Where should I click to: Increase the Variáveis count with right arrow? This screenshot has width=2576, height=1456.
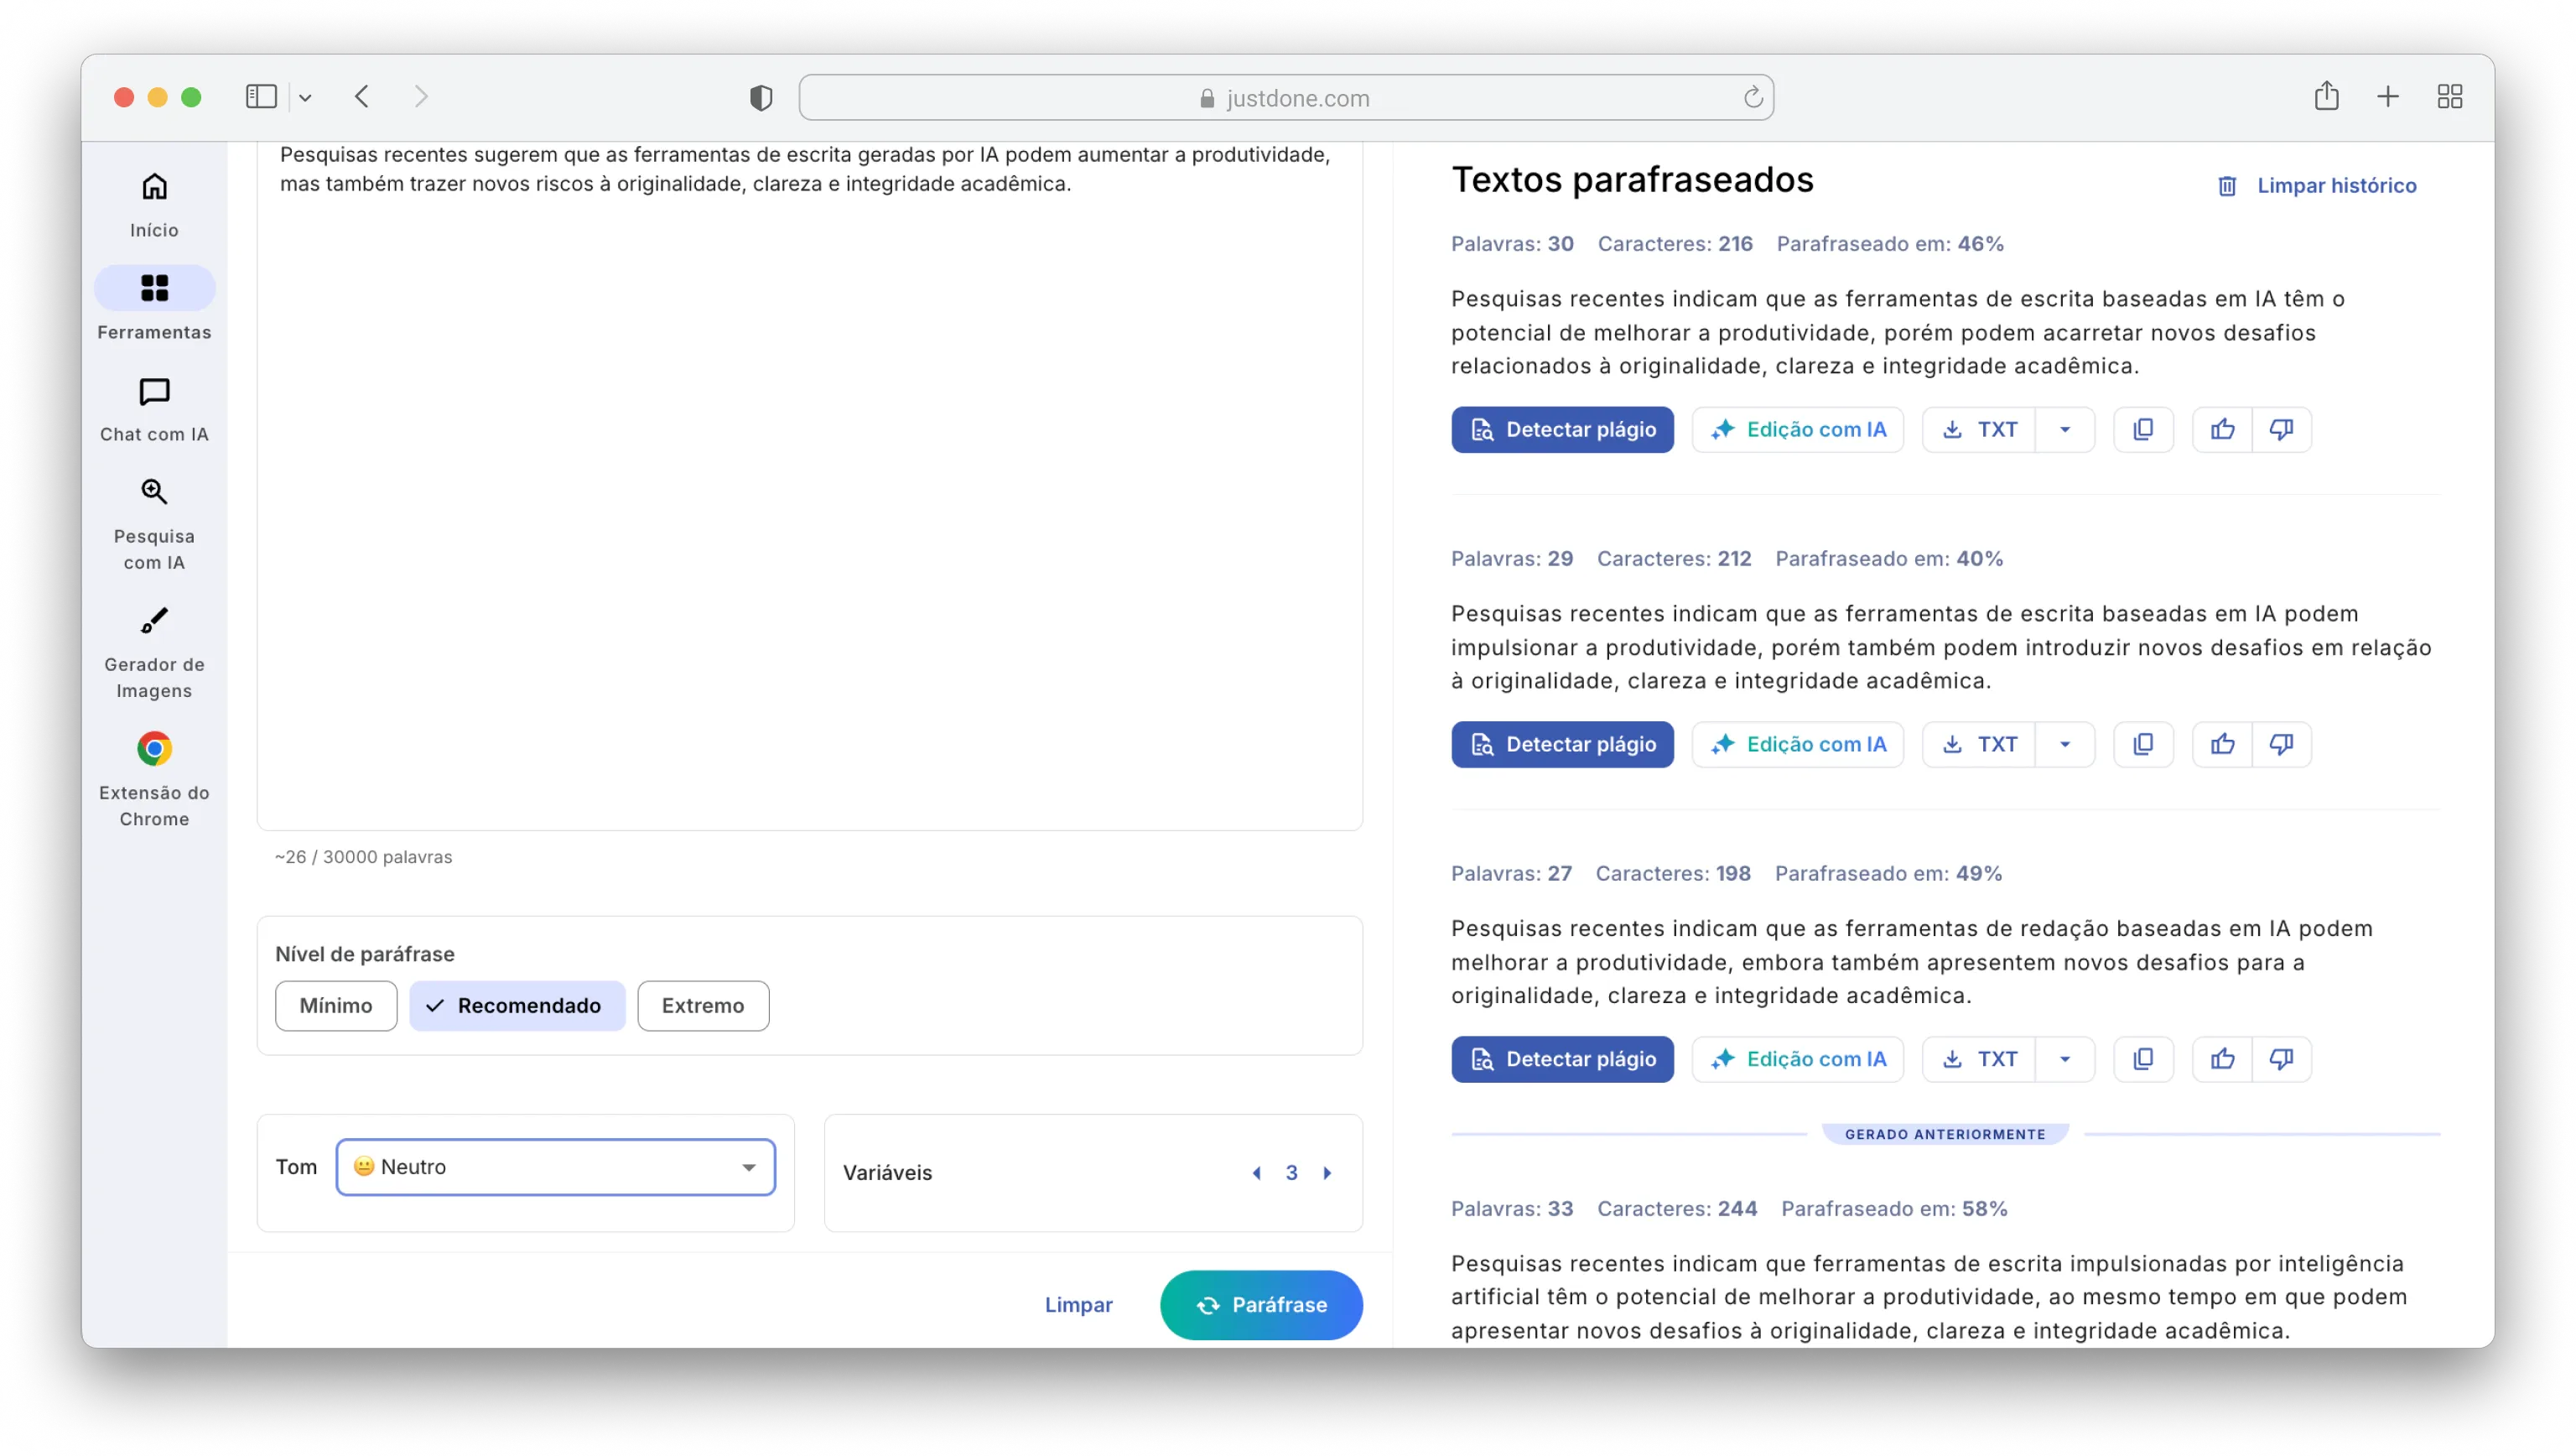[1327, 1173]
